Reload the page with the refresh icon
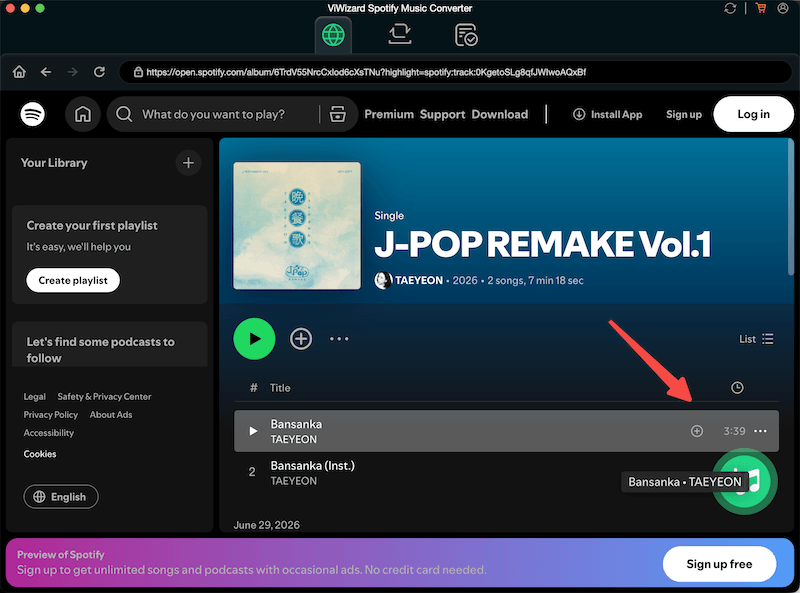The width and height of the screenshot is (800, 593). pyautogui.click(x=99, y=72)
